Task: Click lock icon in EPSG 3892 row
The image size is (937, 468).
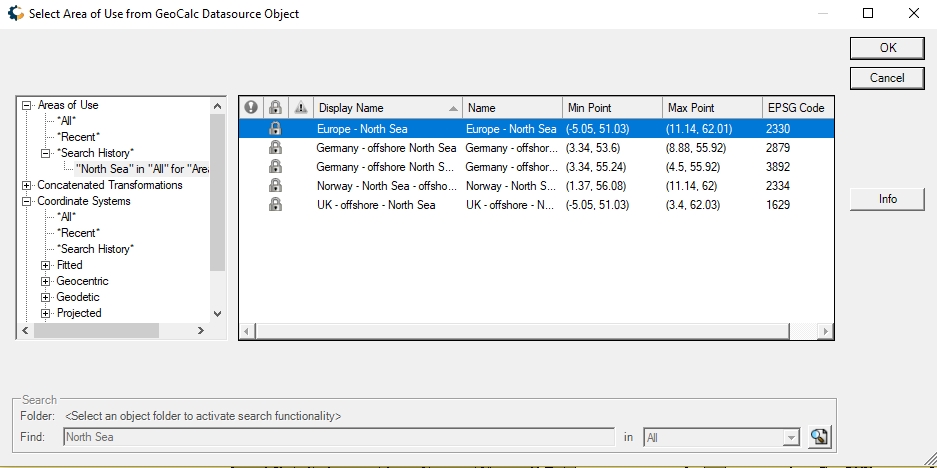Action: [x=275, y=167]
